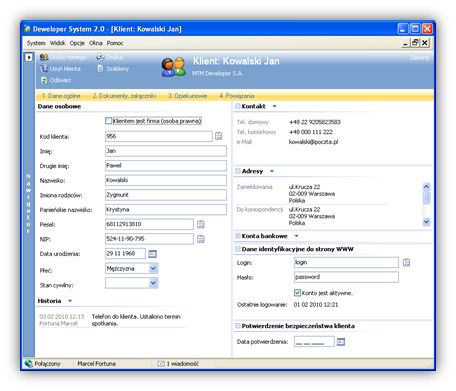
Task: Click the Połączony connection status icon
Action: pyautogui.click(x=29, y=364)
